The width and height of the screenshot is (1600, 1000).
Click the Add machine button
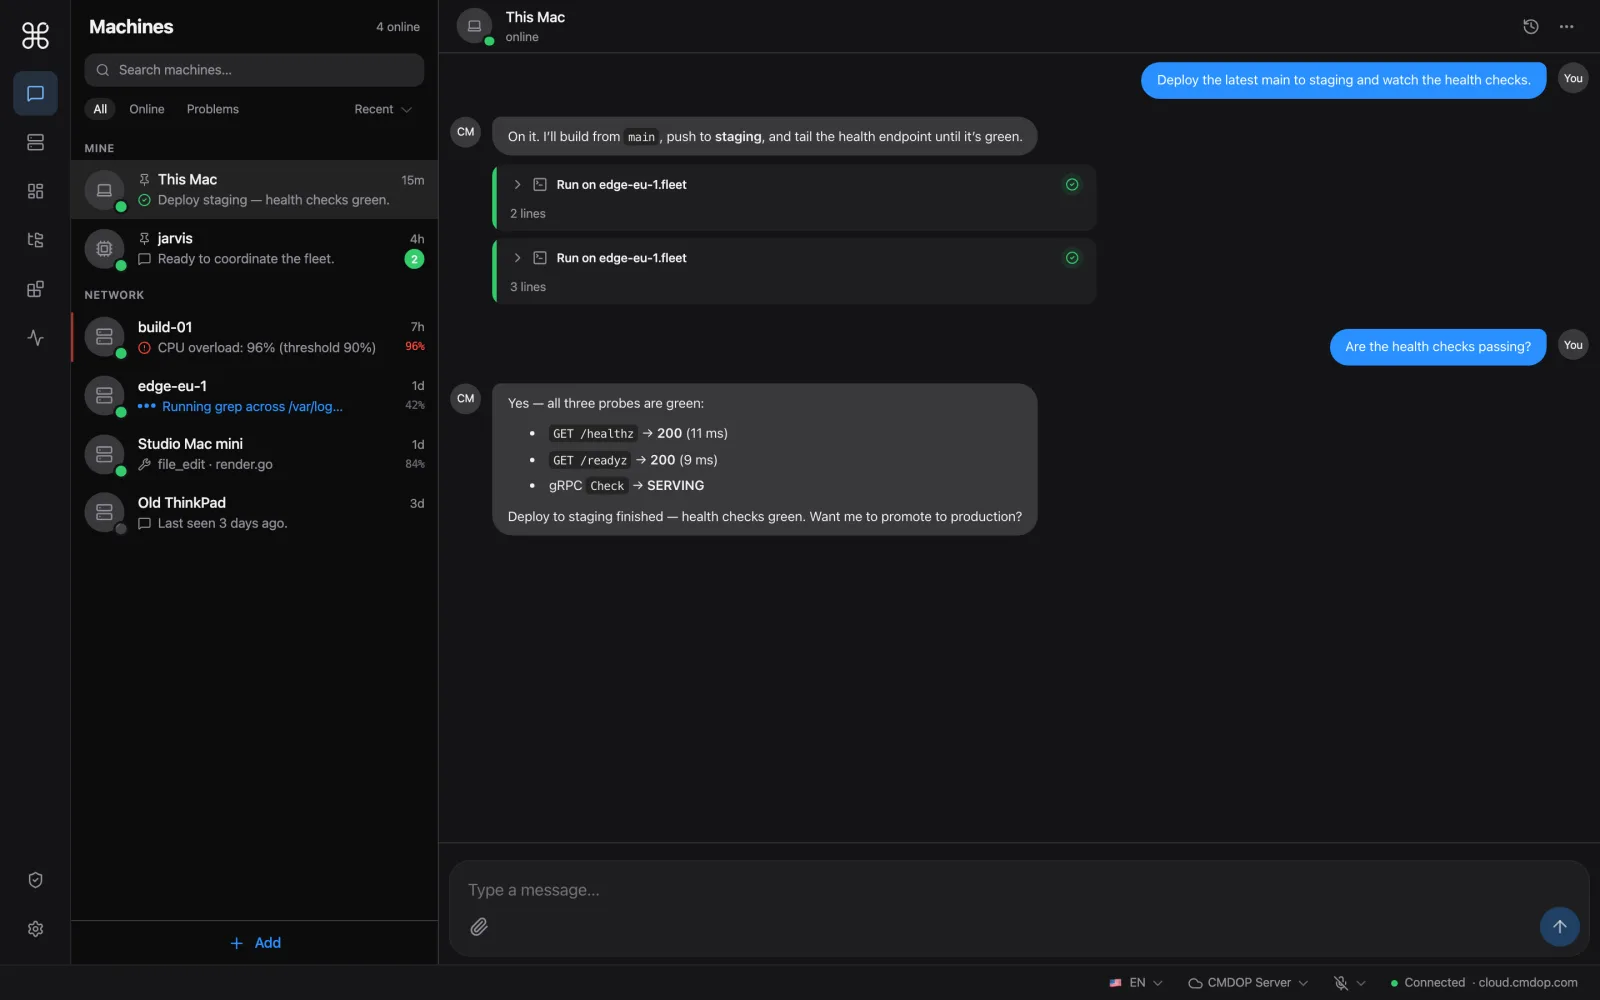255,943
